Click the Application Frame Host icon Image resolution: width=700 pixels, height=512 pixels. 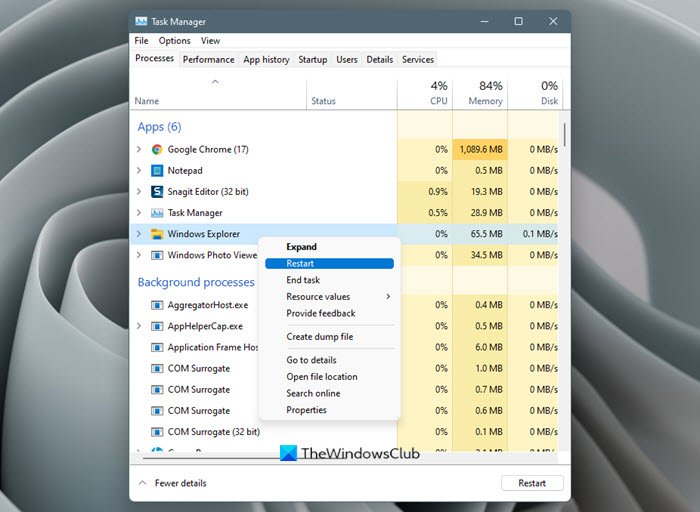[x=157, y=347]
